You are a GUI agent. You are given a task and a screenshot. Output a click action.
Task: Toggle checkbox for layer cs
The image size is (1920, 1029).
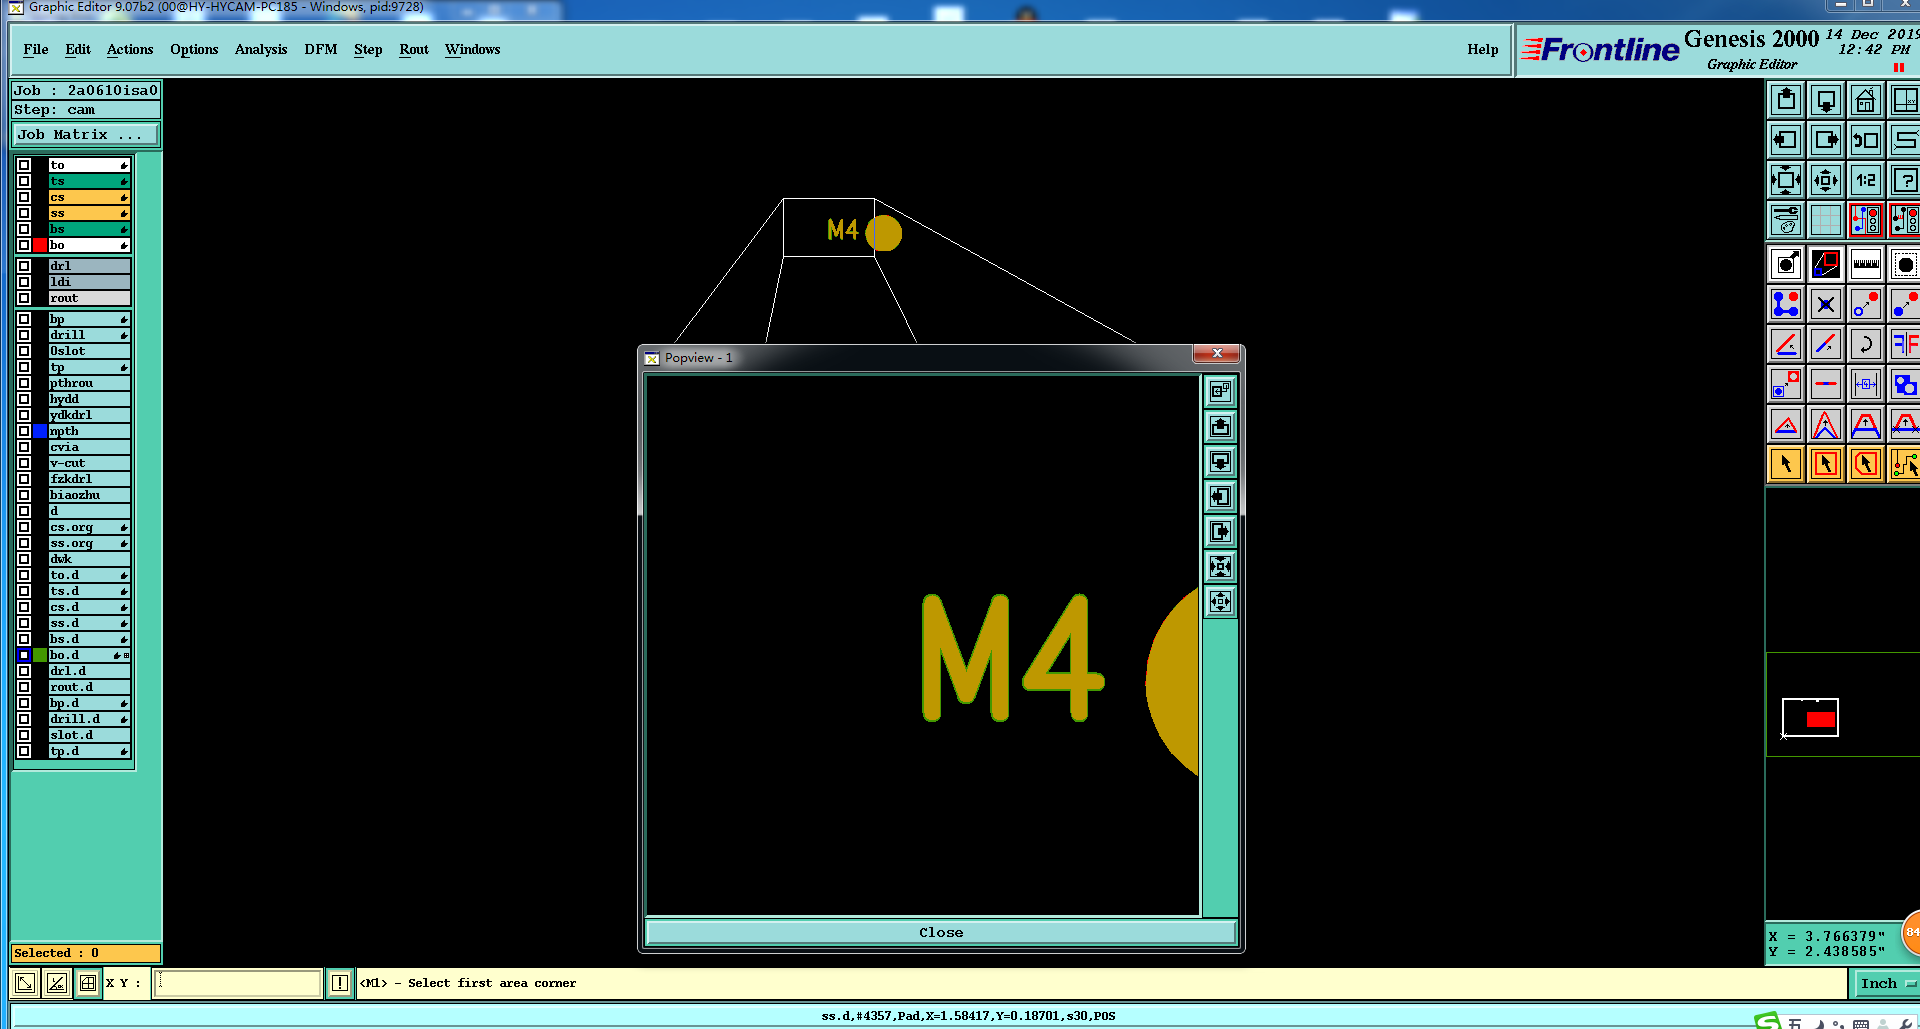24,197
